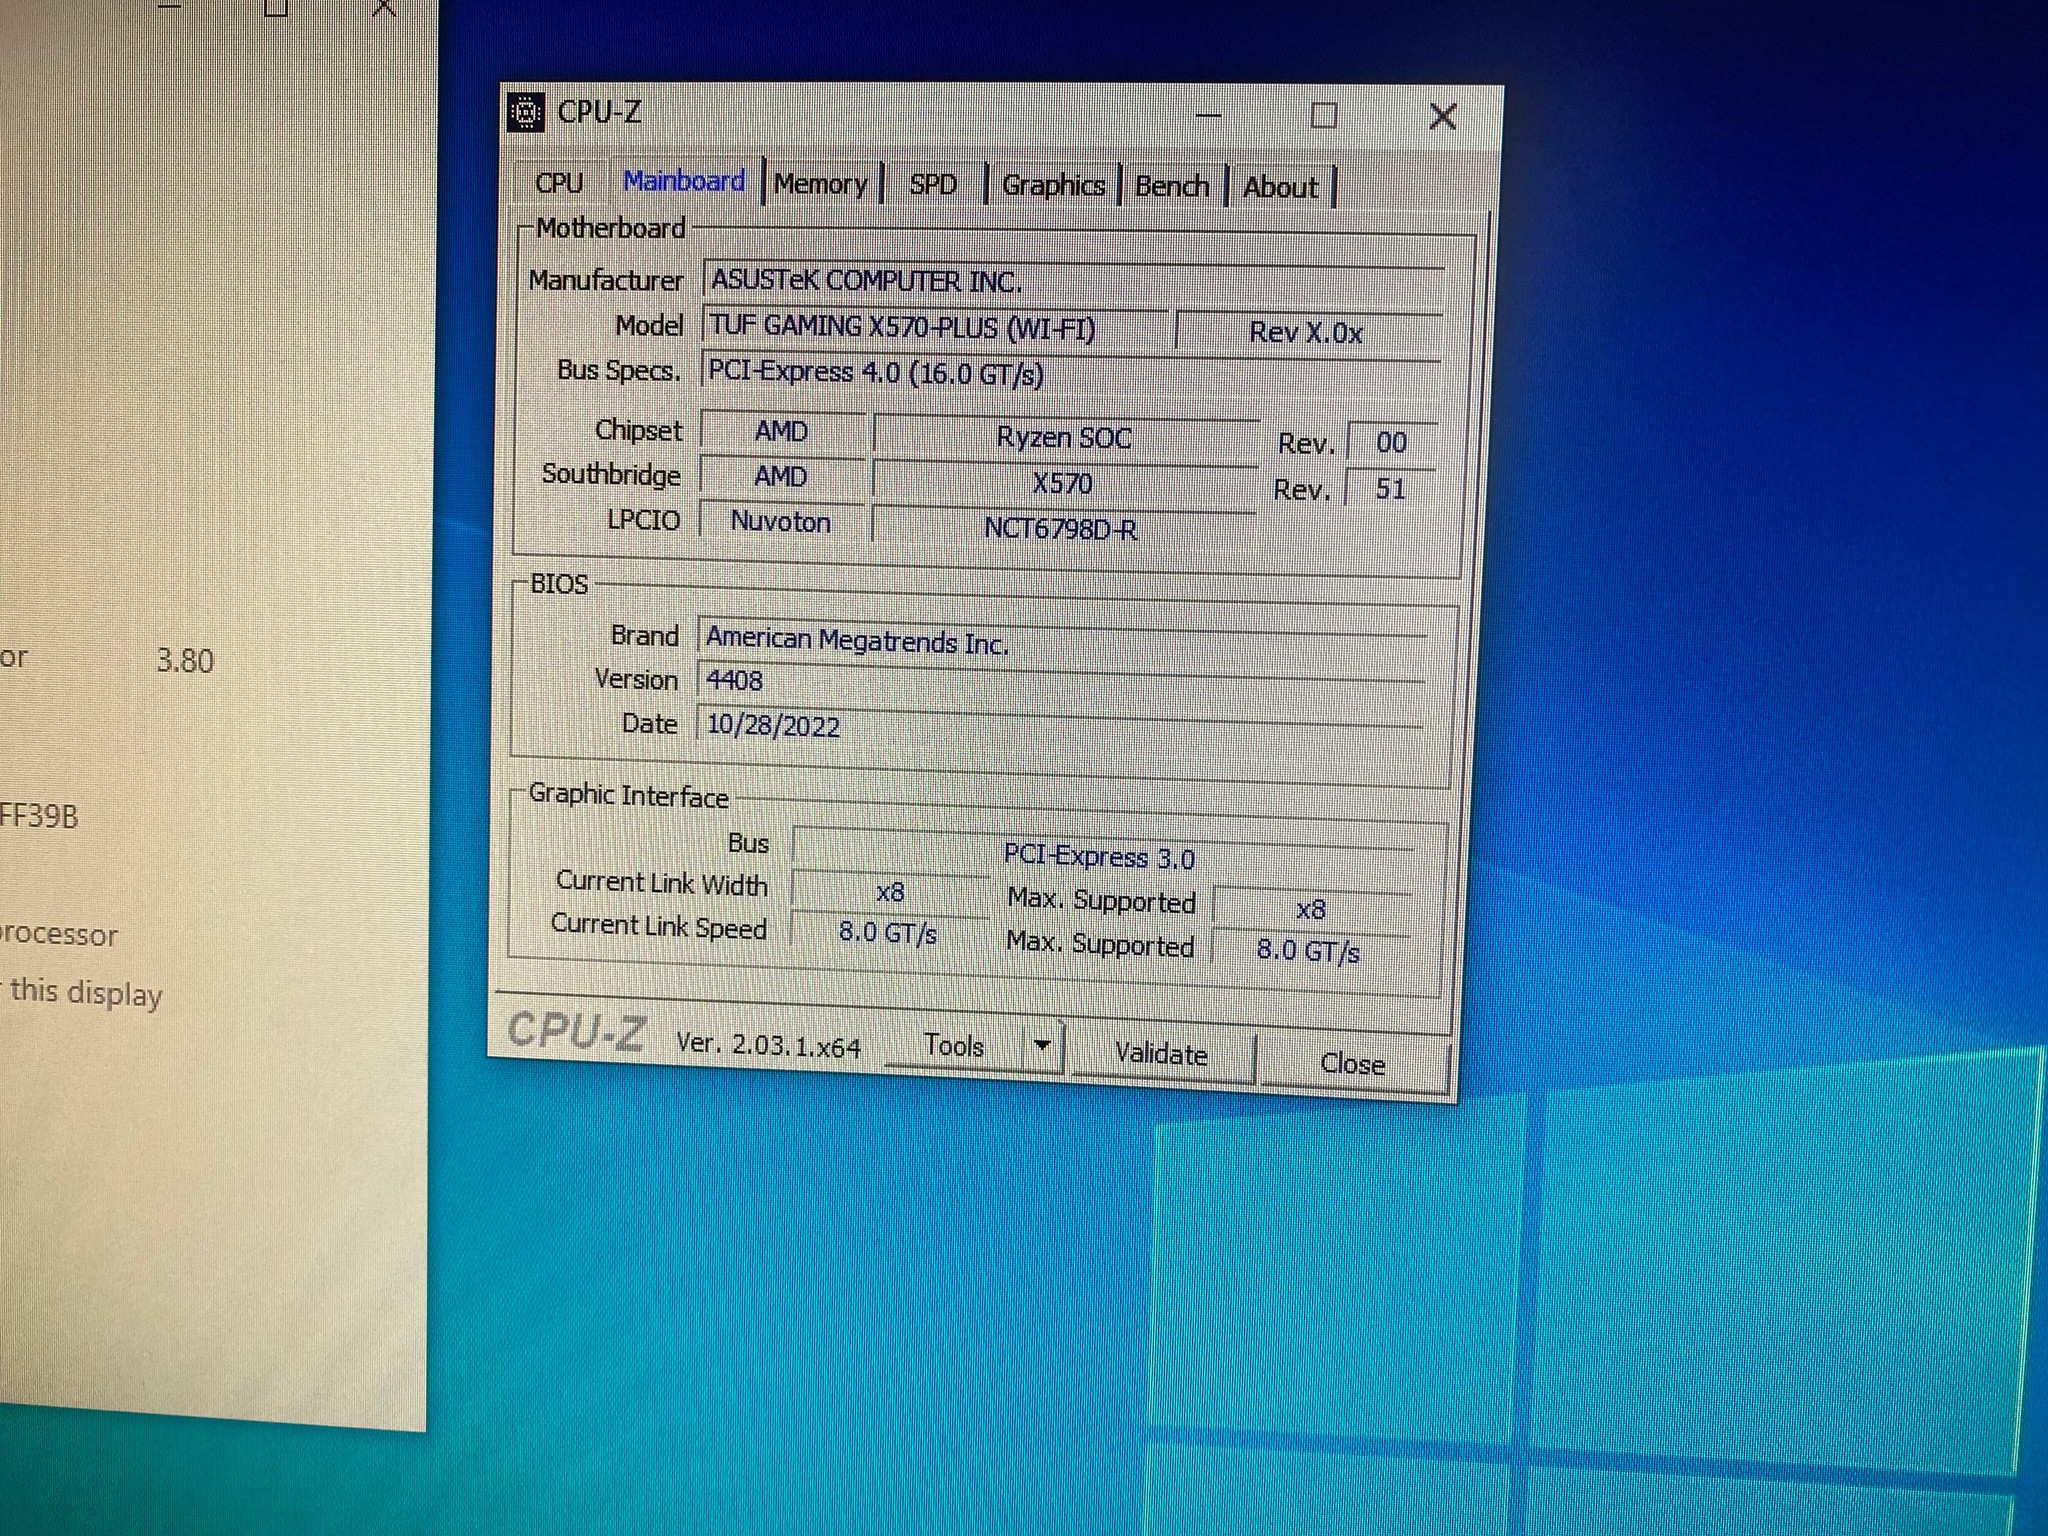2048x1536 pixels.
Task: Click the CPU-Z application icon in title bar
Action: point(526,112)
